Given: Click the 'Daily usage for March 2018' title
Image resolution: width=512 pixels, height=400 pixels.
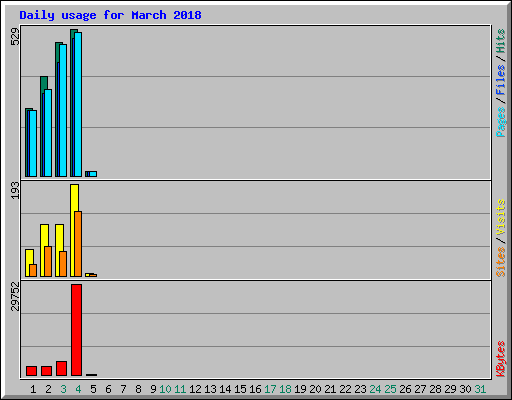Looking at the screenshot, I should tap(110, 15).
